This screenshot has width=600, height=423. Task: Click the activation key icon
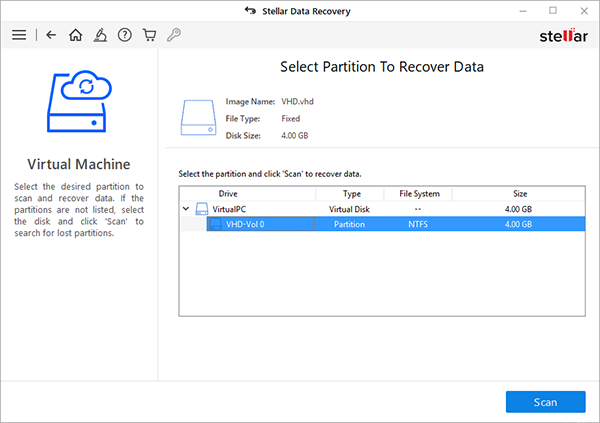pos(174,35)
